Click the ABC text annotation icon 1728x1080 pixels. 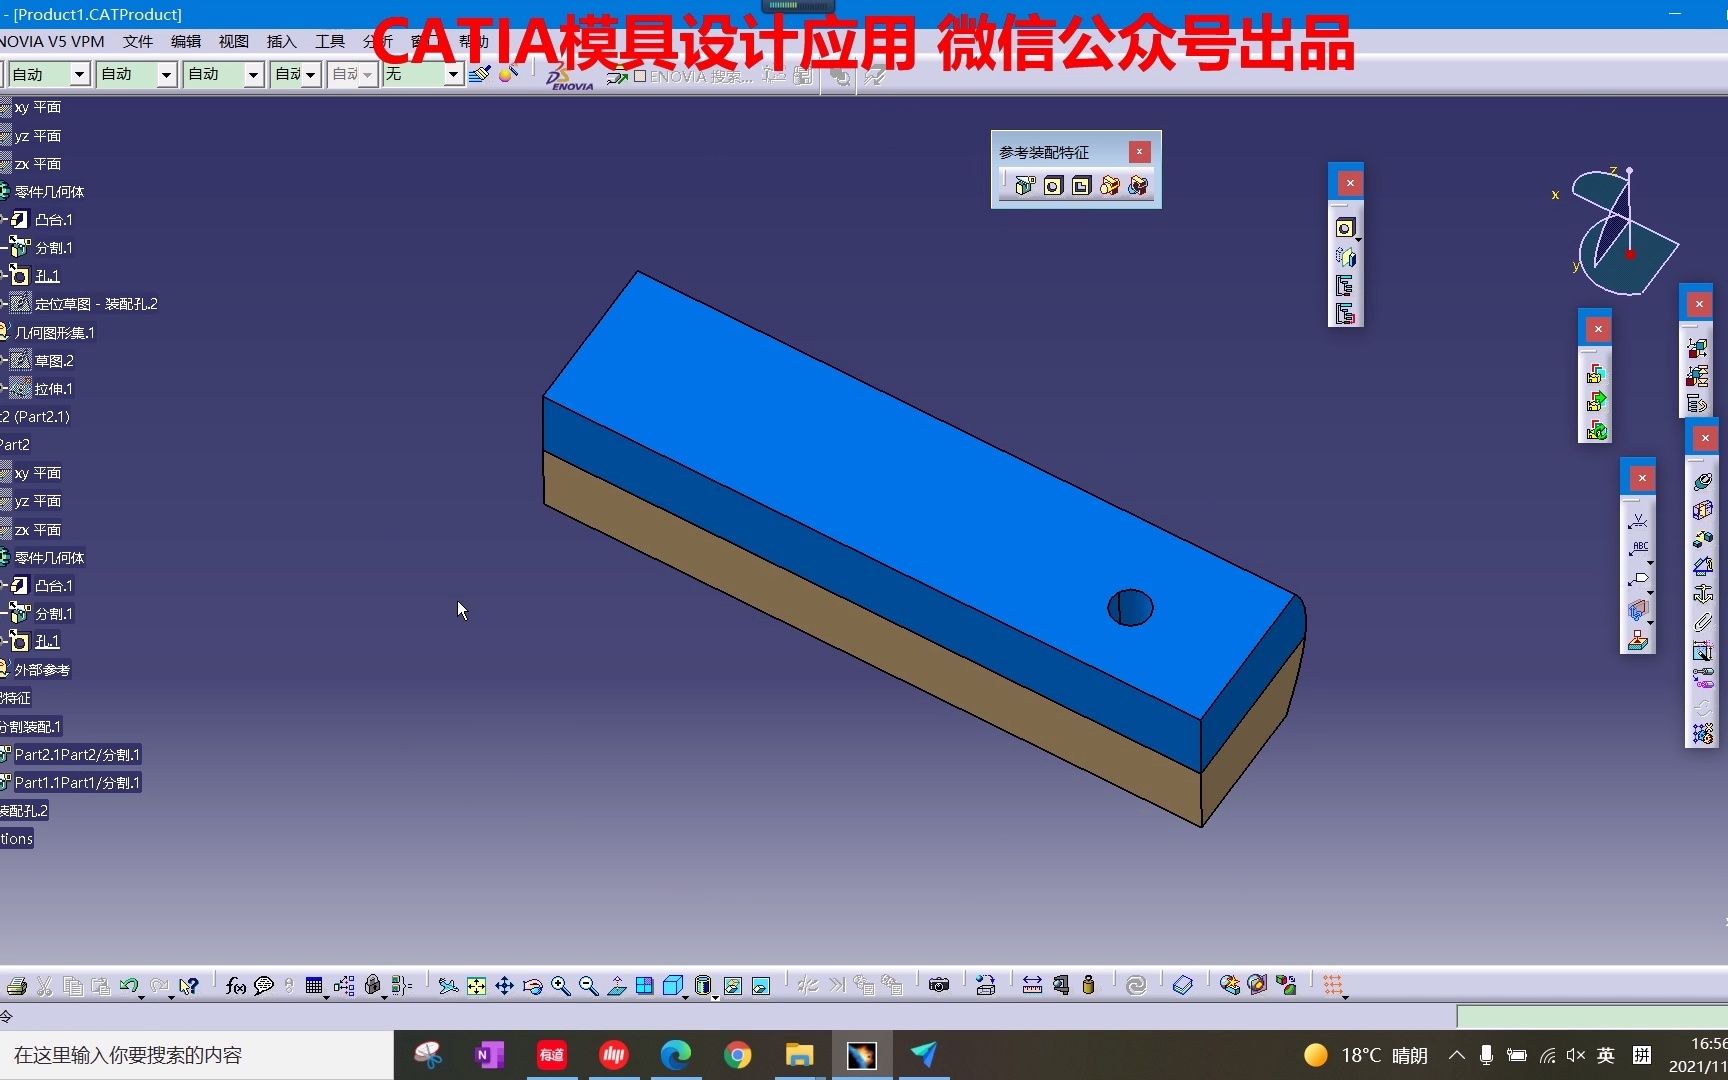click(x=1639, y=548)
